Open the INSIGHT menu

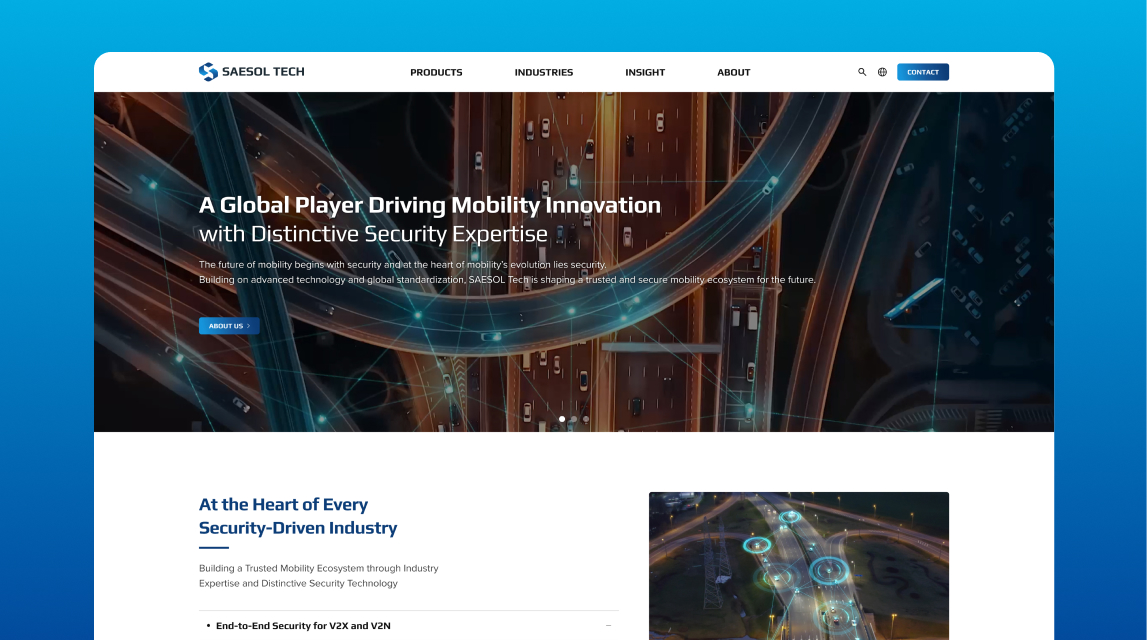click(645, 72)
